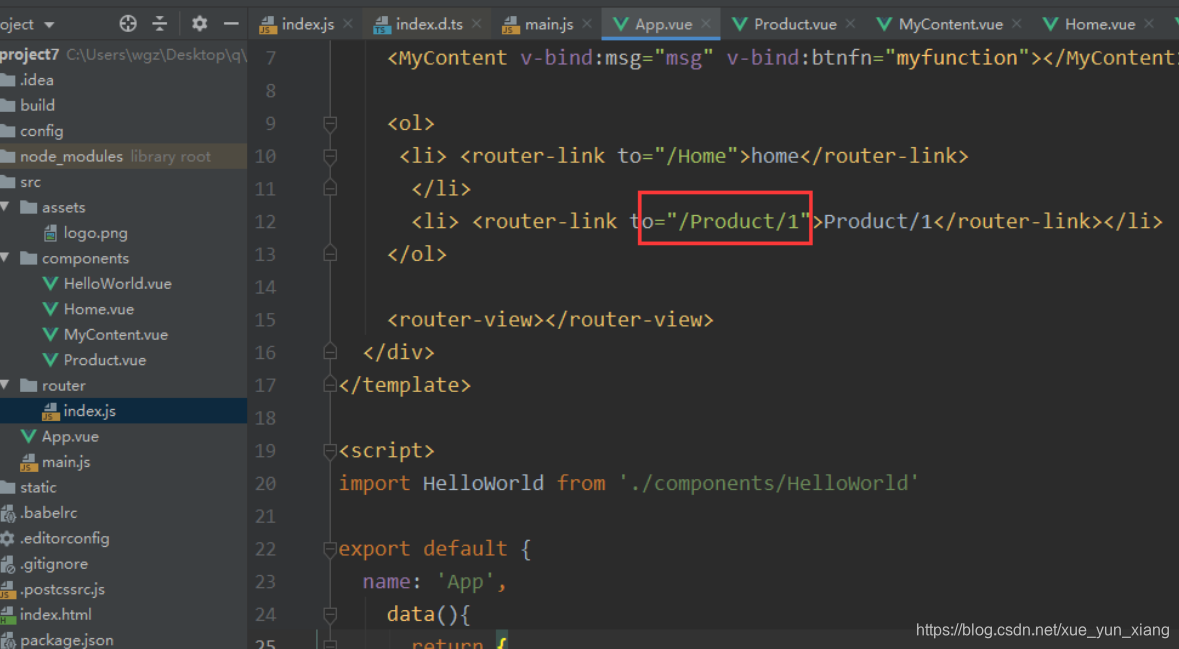
Task: Fold the li tag at line 10
Action: pos(329,156)
